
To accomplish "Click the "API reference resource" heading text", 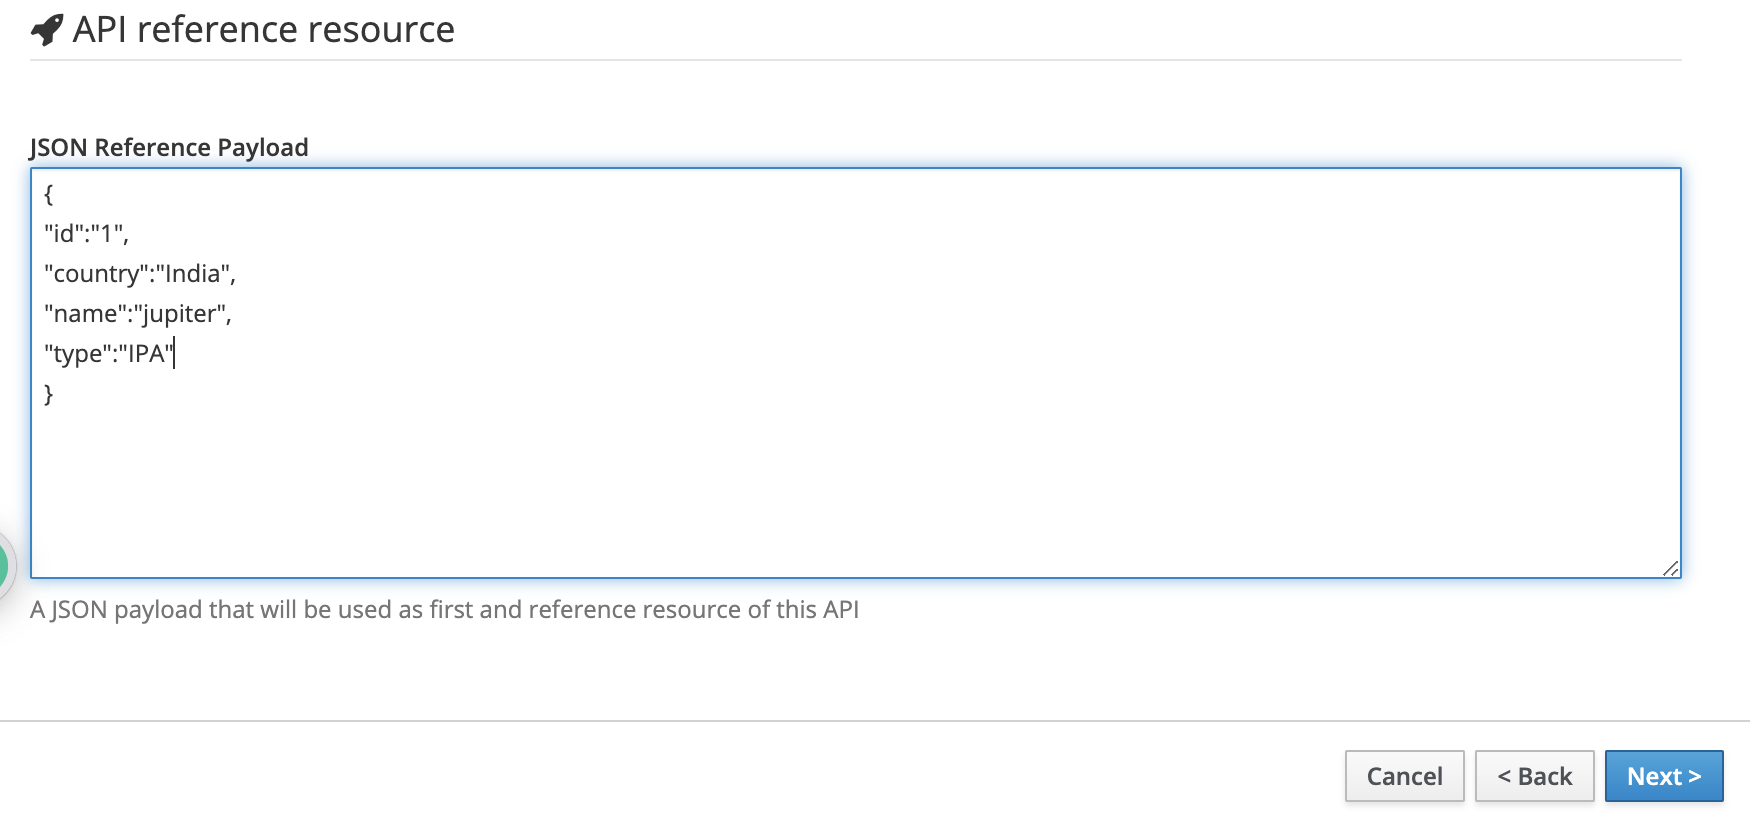I will click(x=263, y=30).
